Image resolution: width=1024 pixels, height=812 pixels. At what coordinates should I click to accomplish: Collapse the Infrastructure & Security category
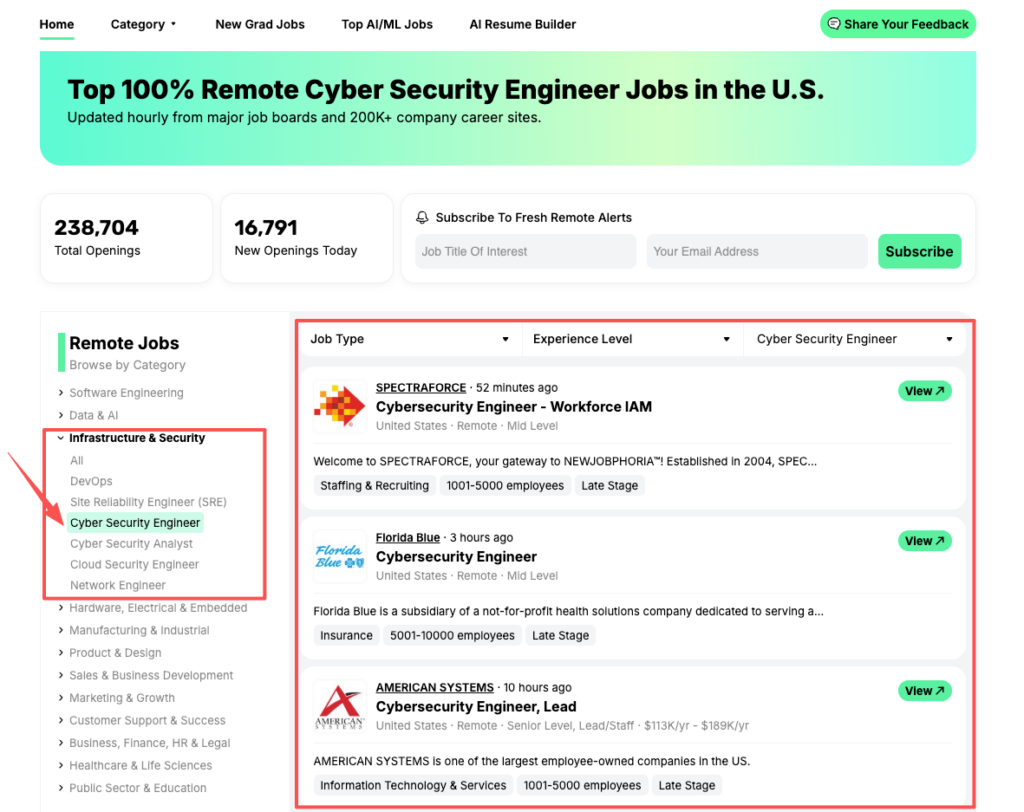136,437
